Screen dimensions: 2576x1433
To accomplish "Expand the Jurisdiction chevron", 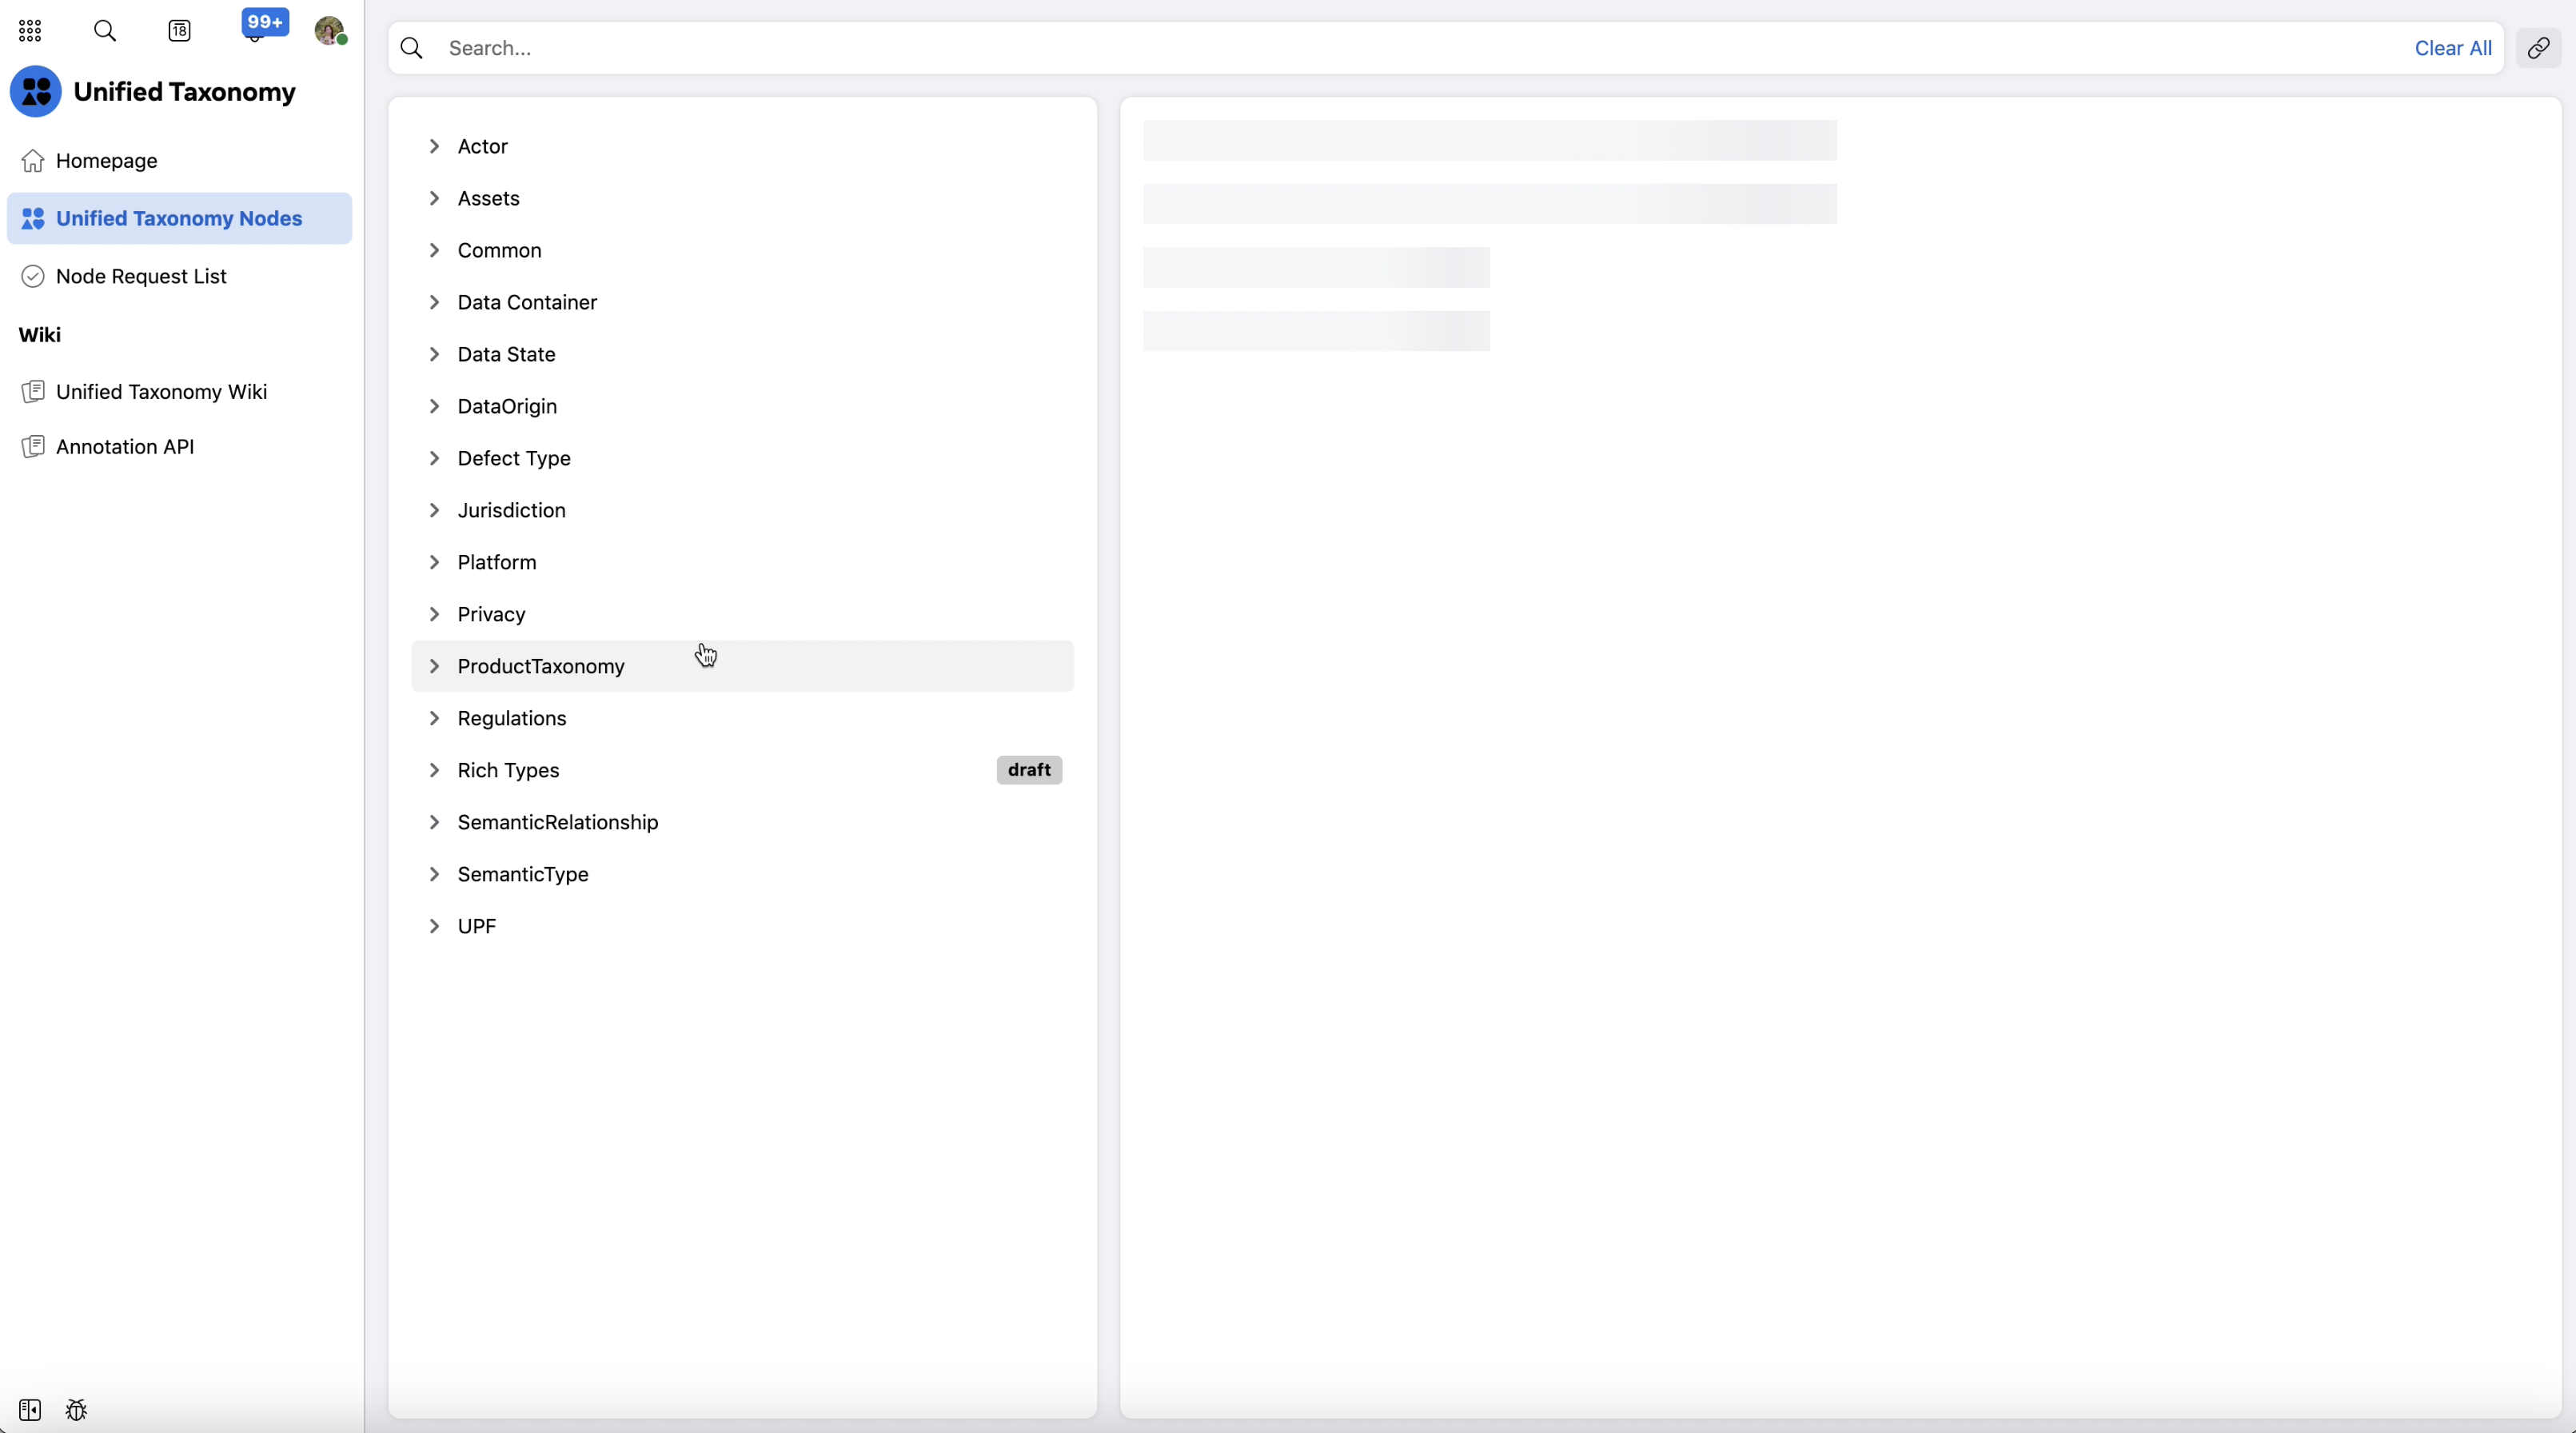I will pyautogui.click(x=434, y=510).
